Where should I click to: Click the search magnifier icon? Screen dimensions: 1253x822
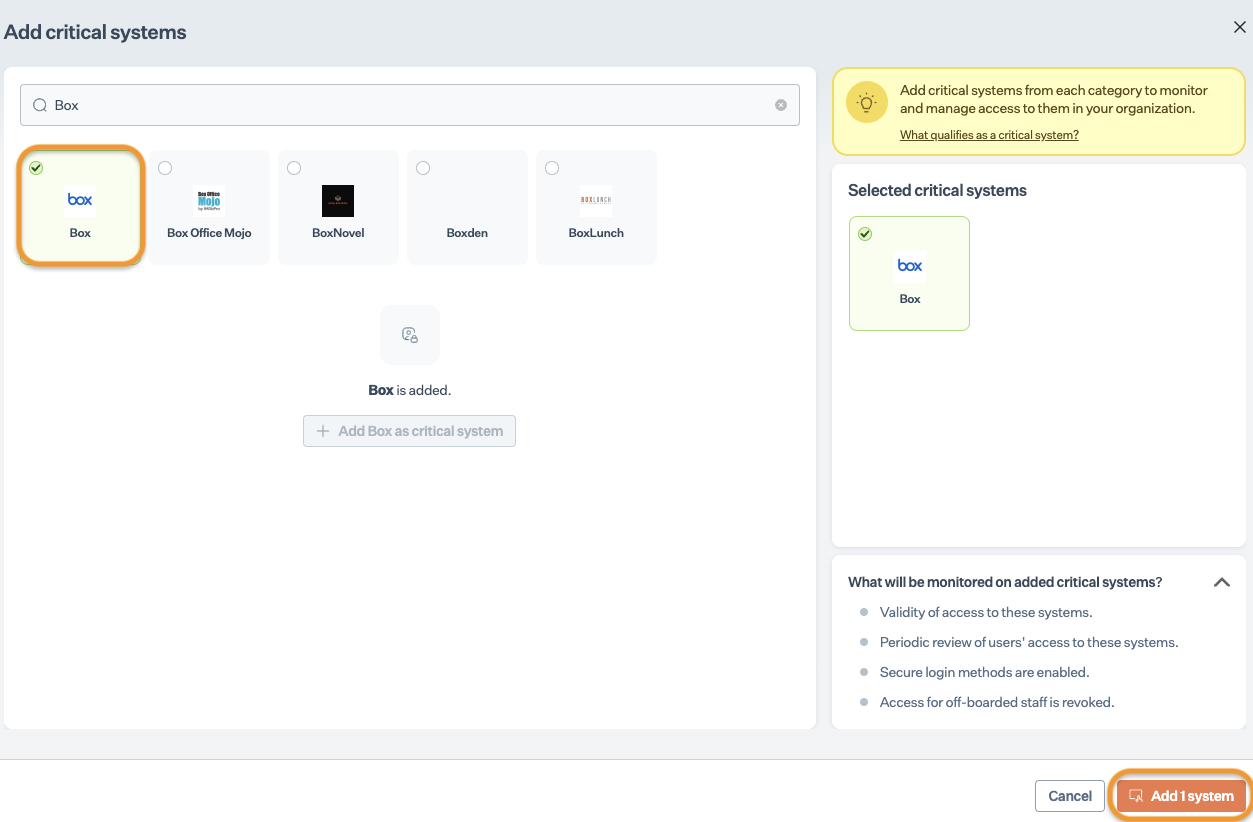41,105
